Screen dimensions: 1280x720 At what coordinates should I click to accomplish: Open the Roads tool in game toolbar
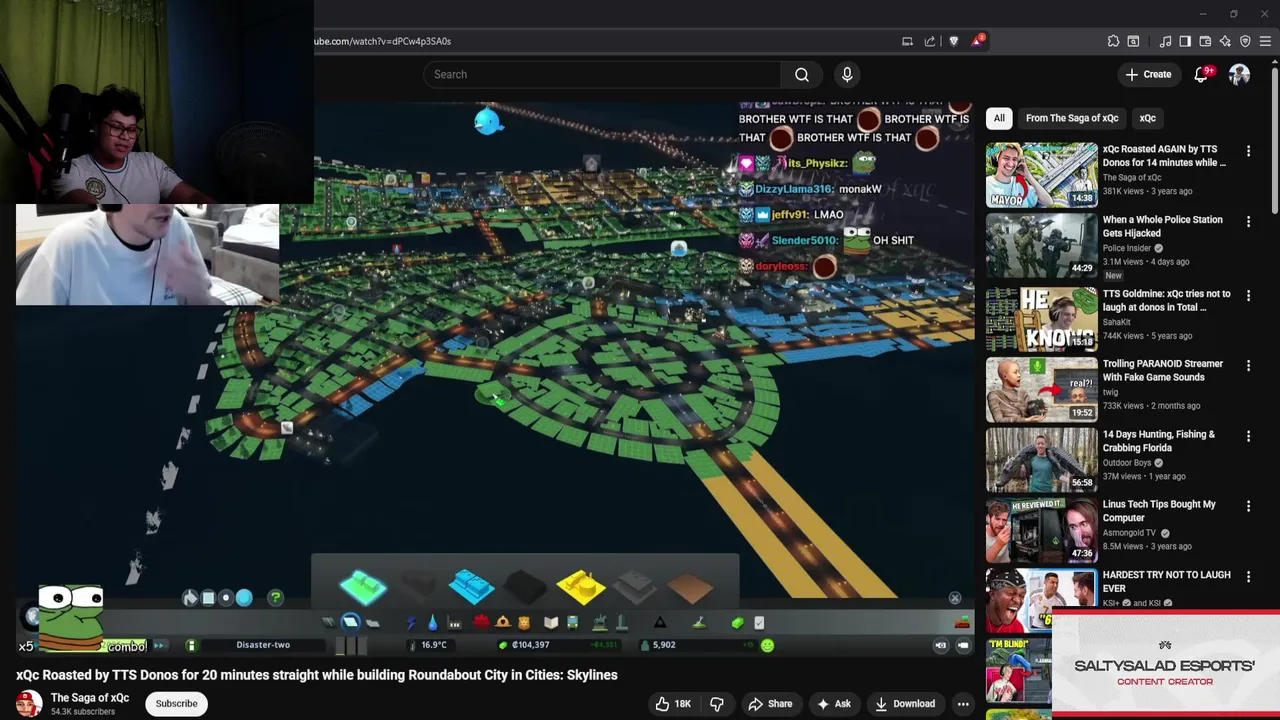coord(328,622)
